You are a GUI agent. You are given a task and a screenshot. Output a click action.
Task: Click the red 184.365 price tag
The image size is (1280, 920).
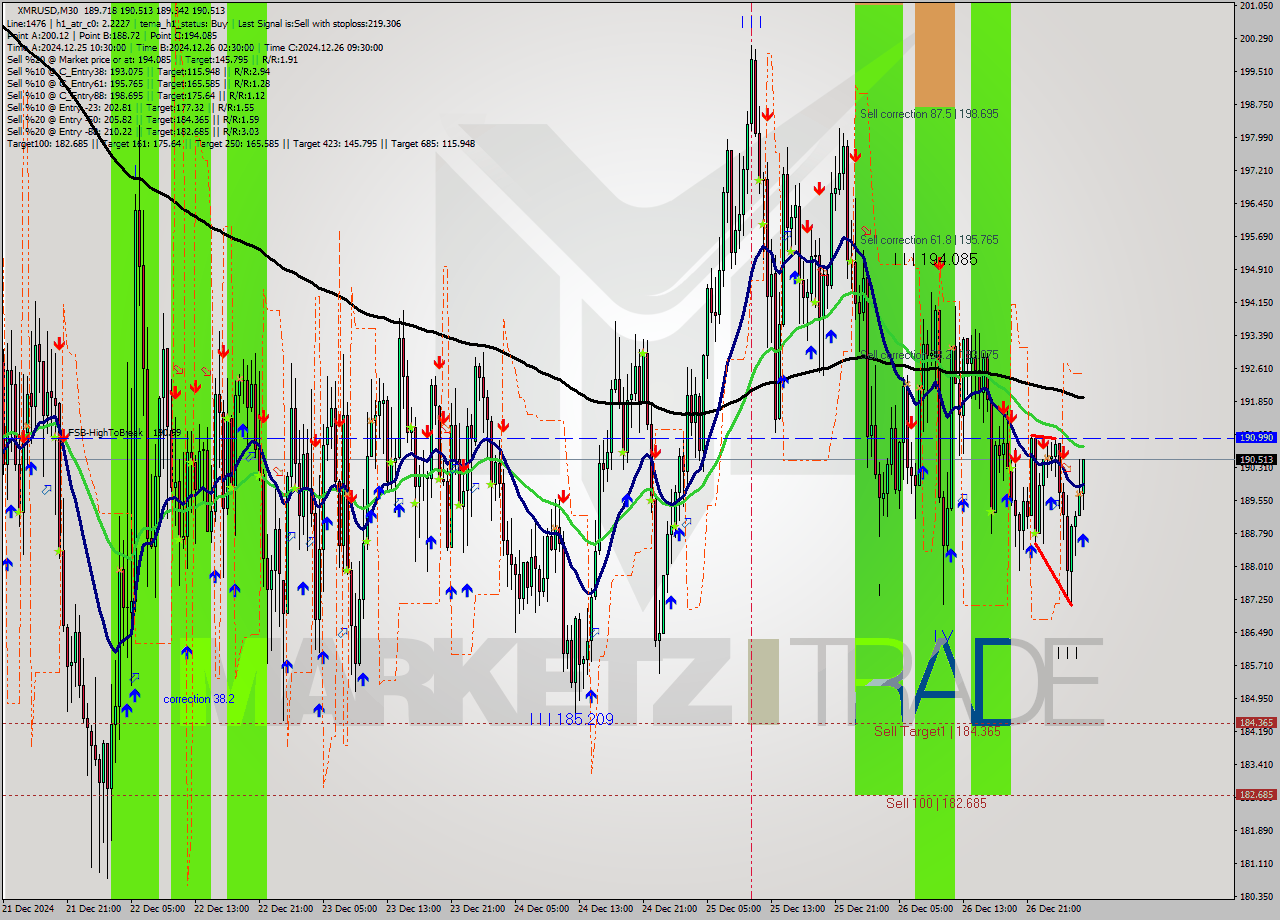tap(1255, 723)
